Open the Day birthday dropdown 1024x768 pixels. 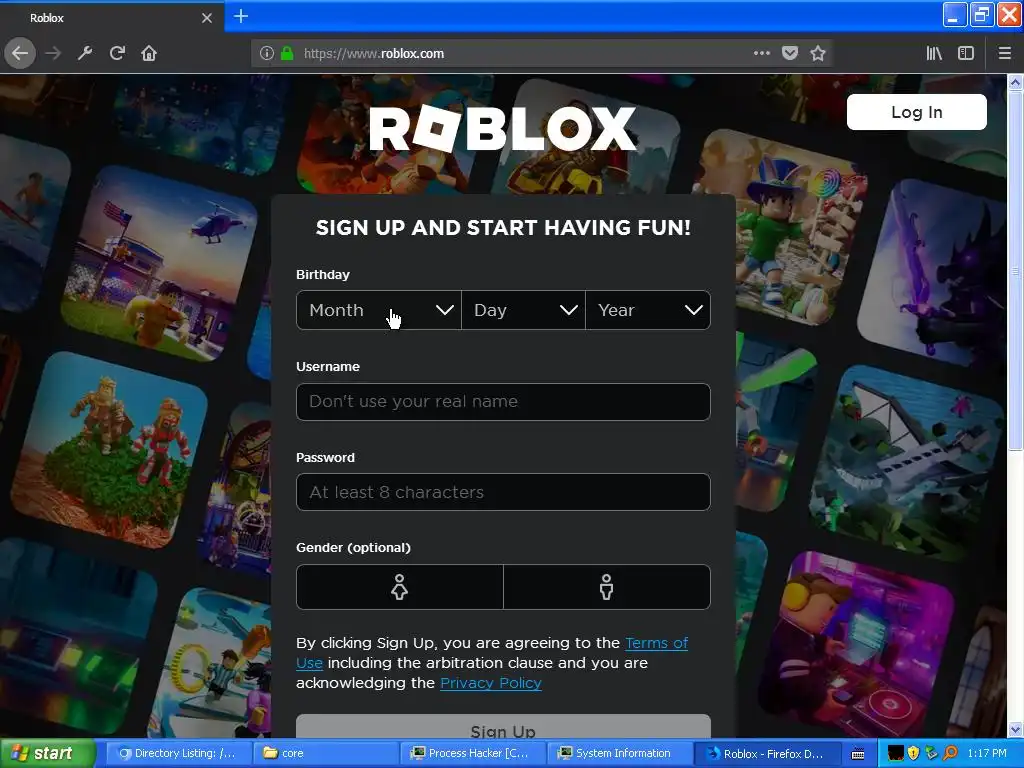523,310
